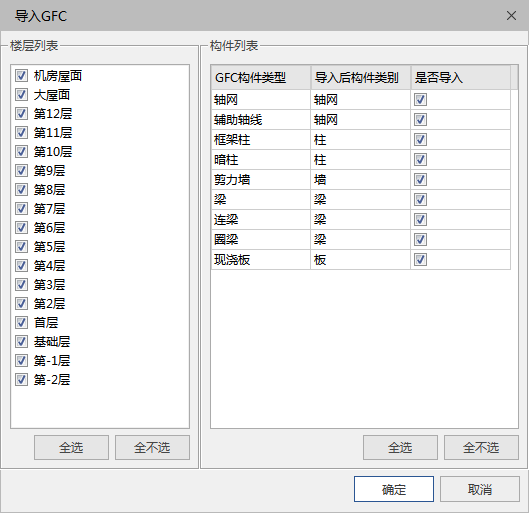Image resolution: width=529 pixels, height=513 pixels.
Task: Toggle the 第3层 floor checkbox
Action: [x=21, y=285]
